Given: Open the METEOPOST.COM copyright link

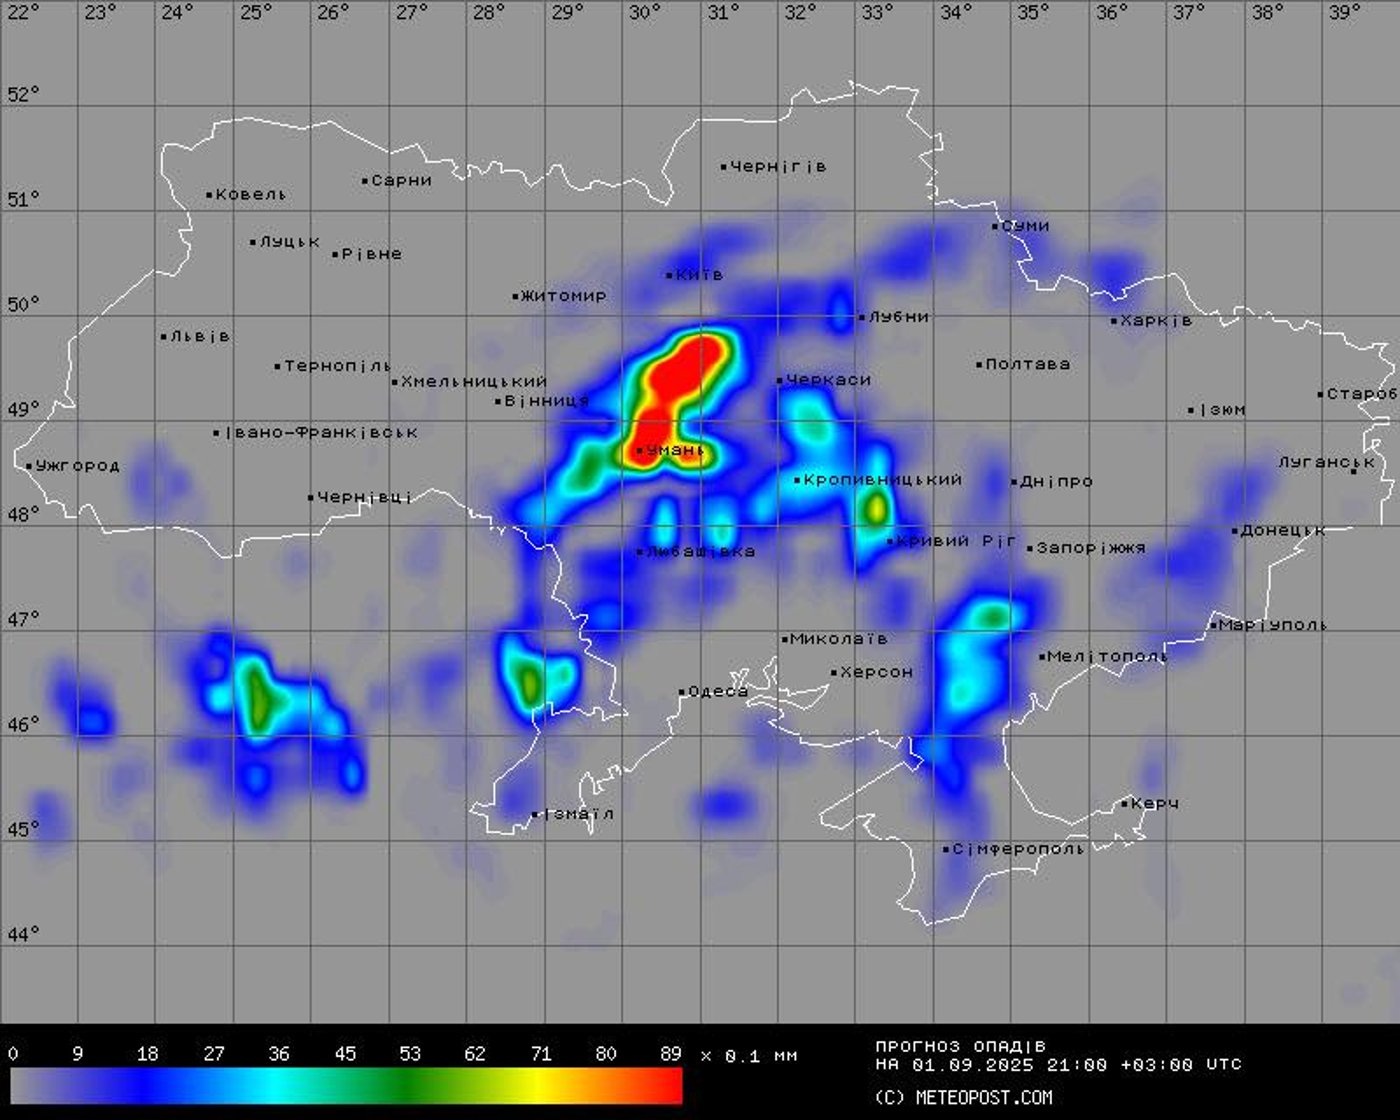Looking at the screenshot, I should point(963,1098).
